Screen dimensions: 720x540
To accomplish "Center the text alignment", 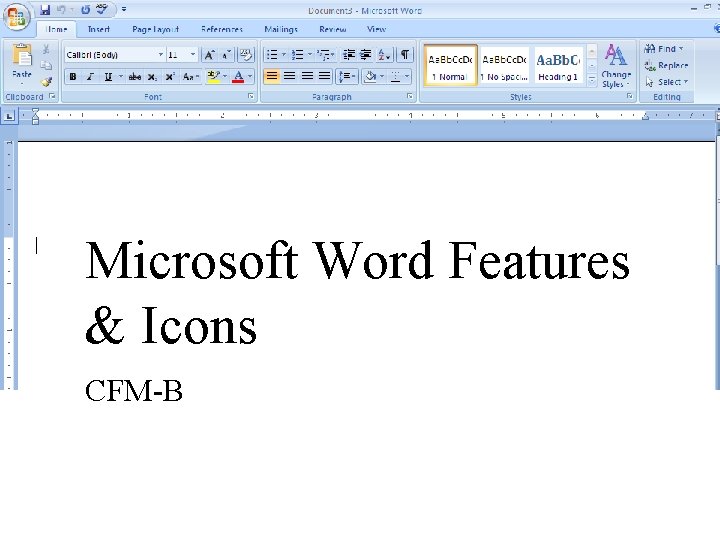I will pyautogui.click(x=289, y=76).
